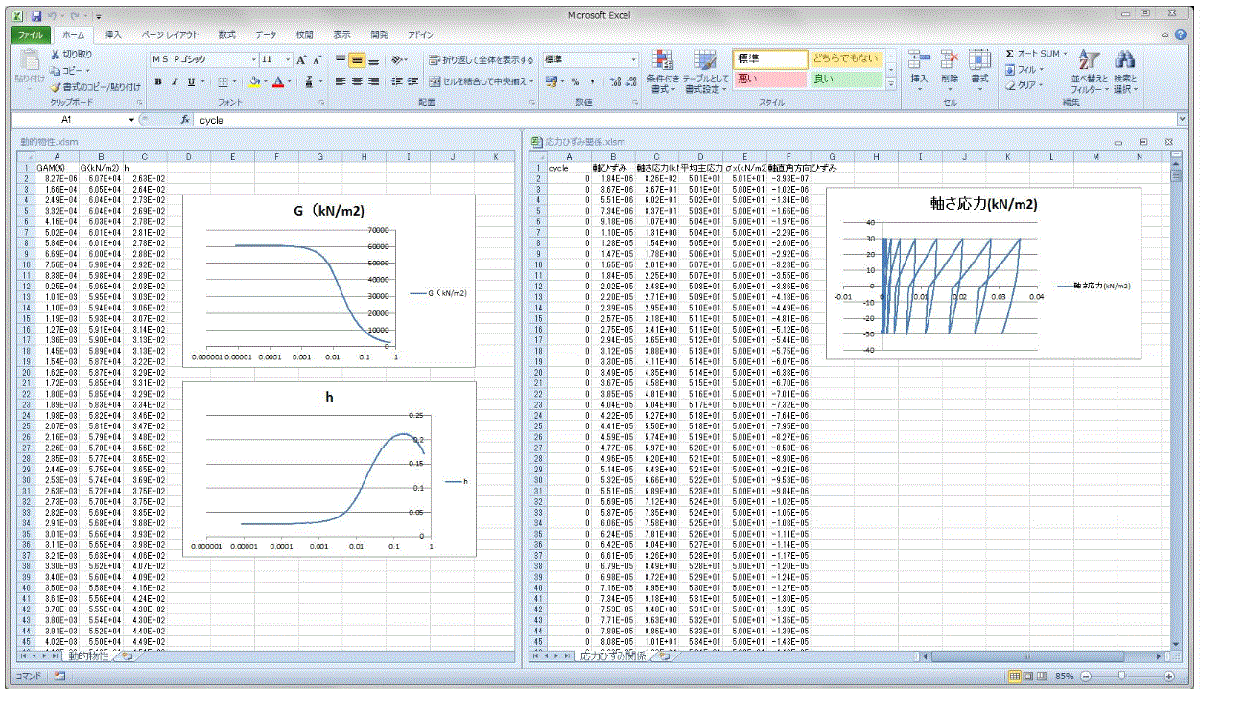The width and height of the screenshot is (1251, 719).
Task: Click the zoom slider in status bar
Action: [1122, 676]
